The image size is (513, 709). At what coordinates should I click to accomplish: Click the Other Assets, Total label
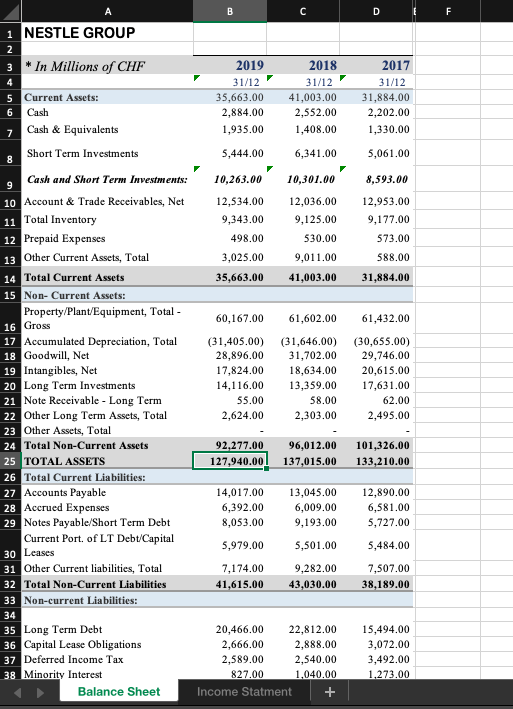click(67, 430)
